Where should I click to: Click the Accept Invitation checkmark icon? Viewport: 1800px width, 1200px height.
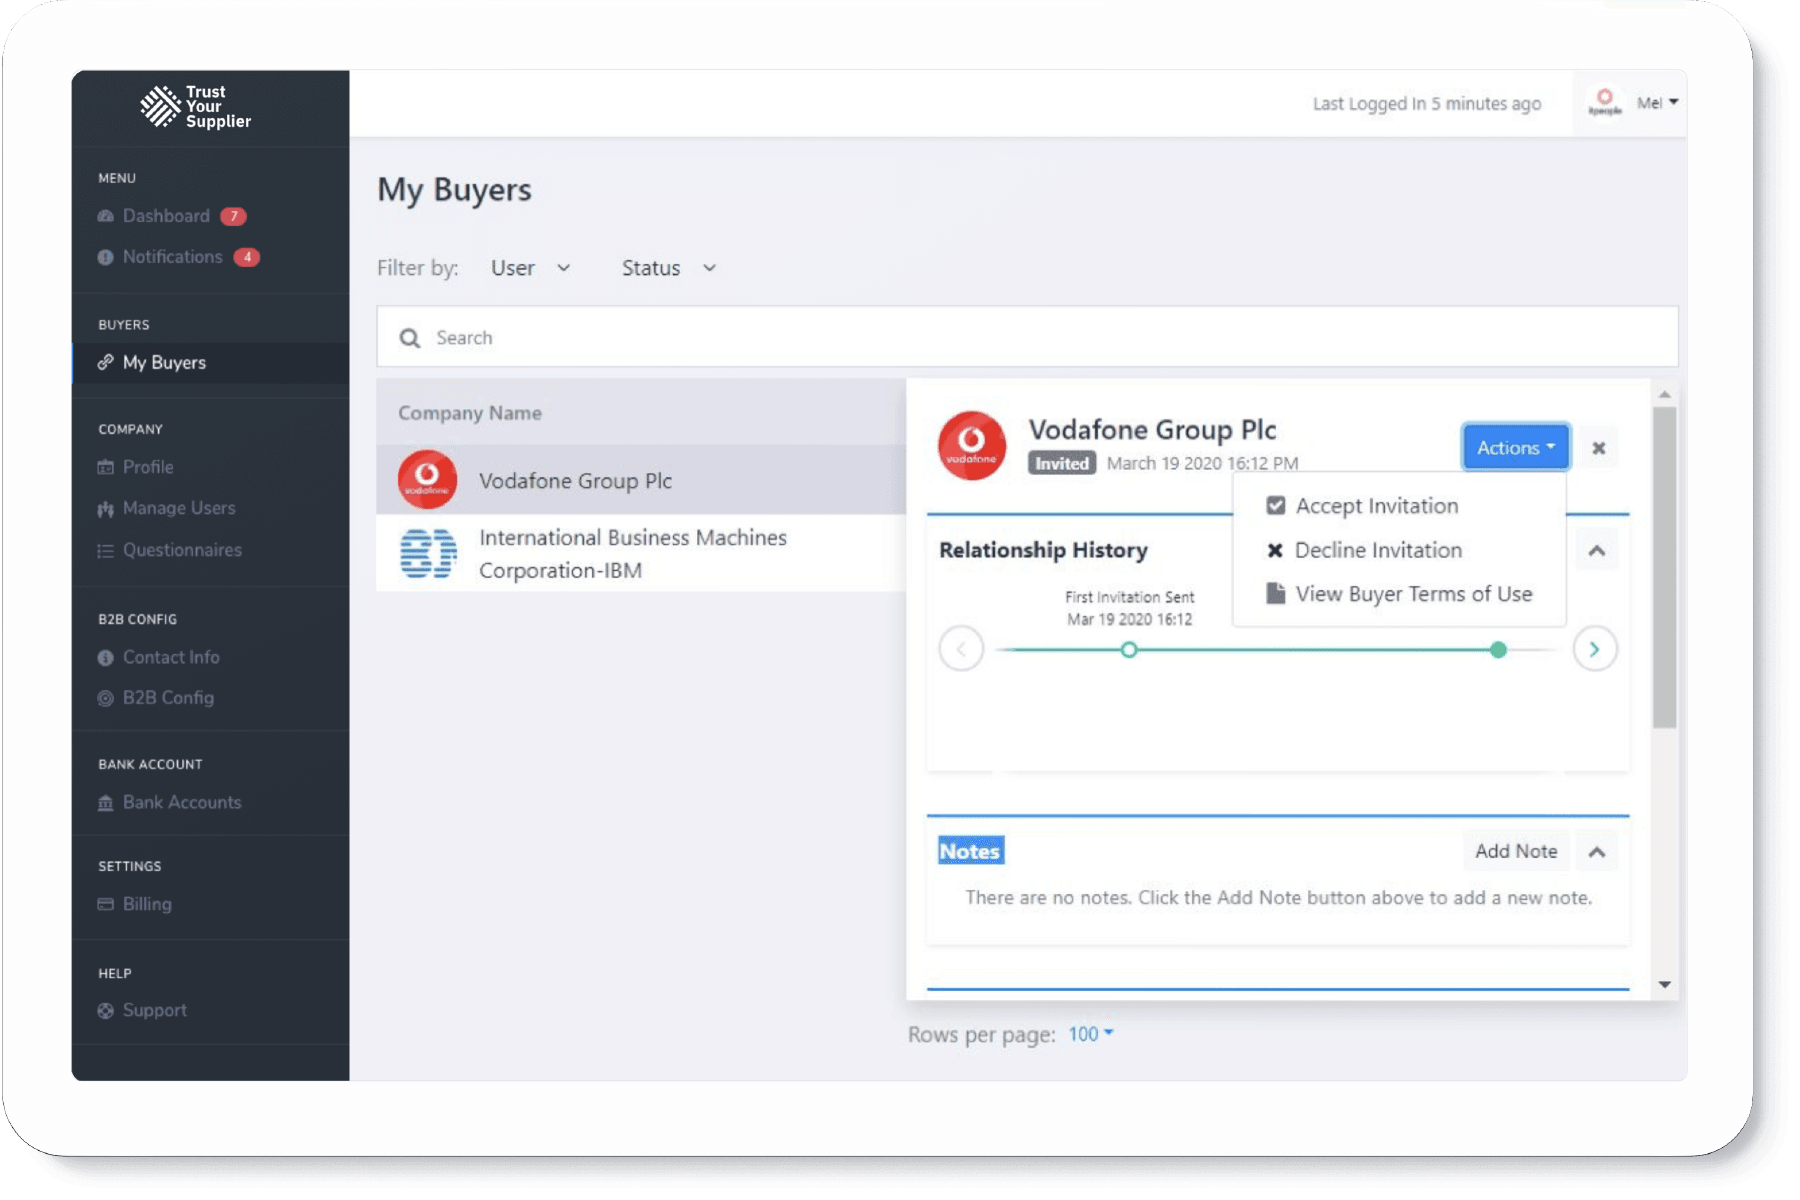click(1276, 506)
